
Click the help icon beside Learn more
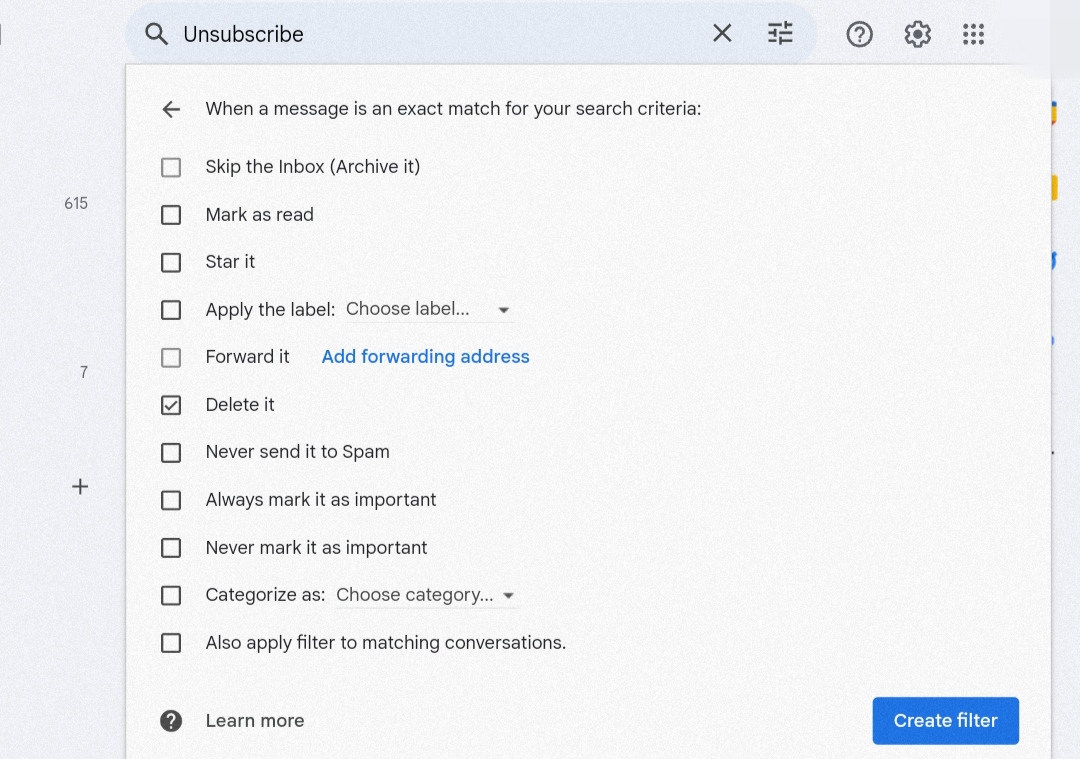171,721
